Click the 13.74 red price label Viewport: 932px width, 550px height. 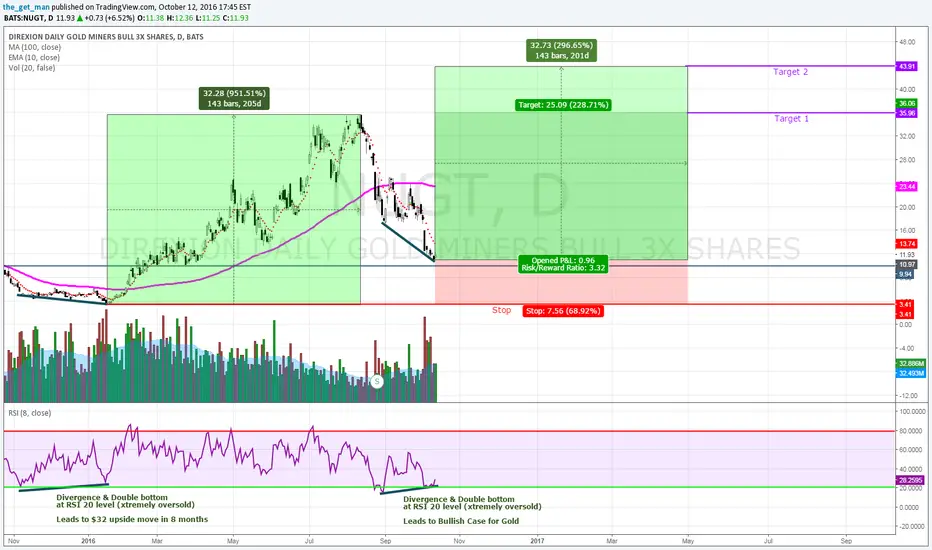click(907, 244)
